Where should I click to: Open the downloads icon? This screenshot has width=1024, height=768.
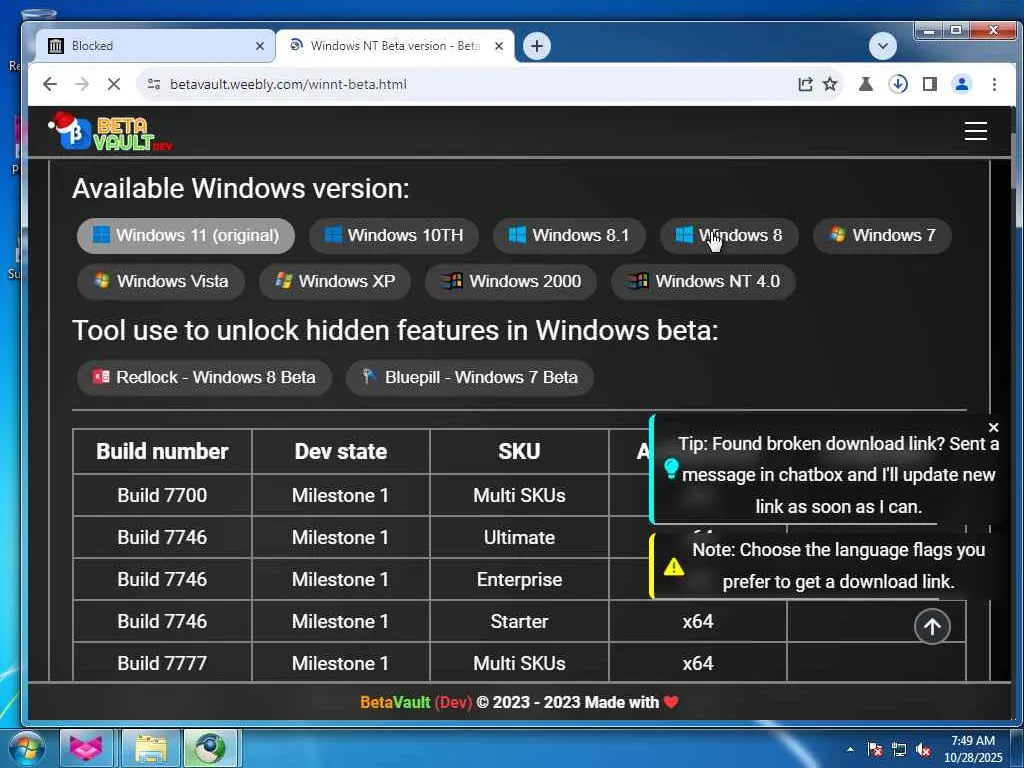898,84
